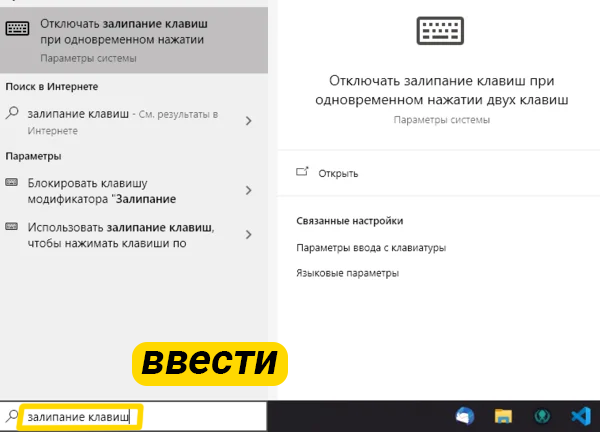
Task: Click the keyboard icon of the top search result
Action: click(17, 29)
